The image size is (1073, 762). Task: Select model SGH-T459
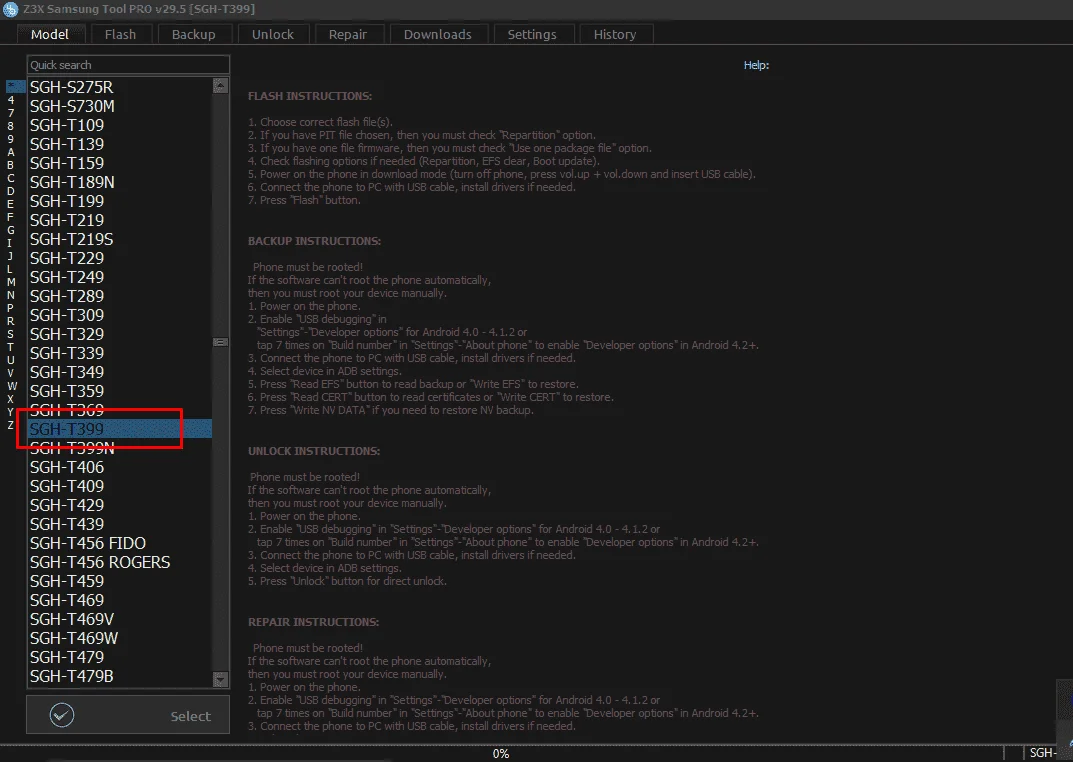point(120,581)
